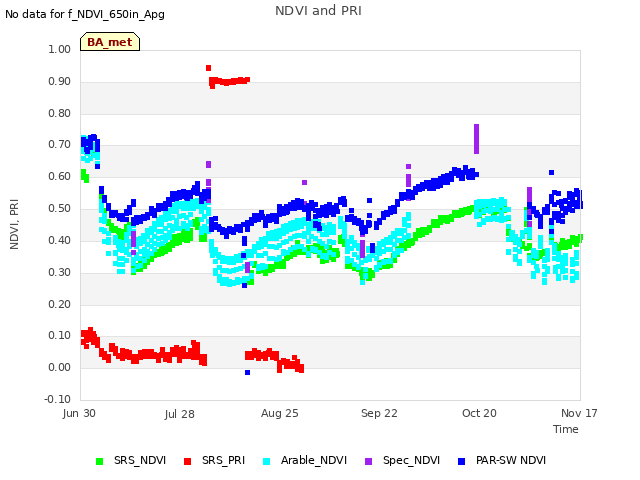Click the 0.30 y-axis tick label

60,272
